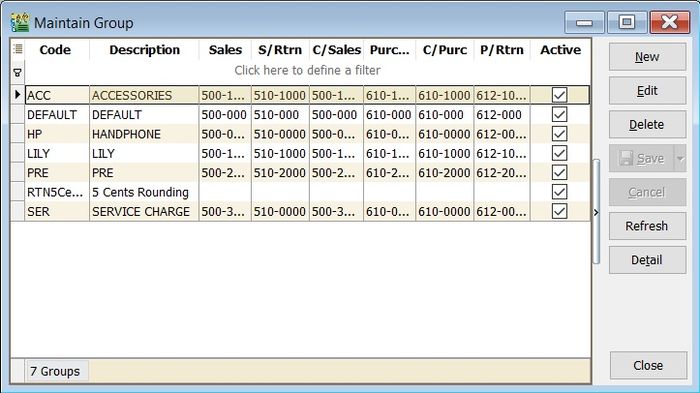The image size is (700, 393).
Task: Select the PRE code cell
Action: pos(57,172)
